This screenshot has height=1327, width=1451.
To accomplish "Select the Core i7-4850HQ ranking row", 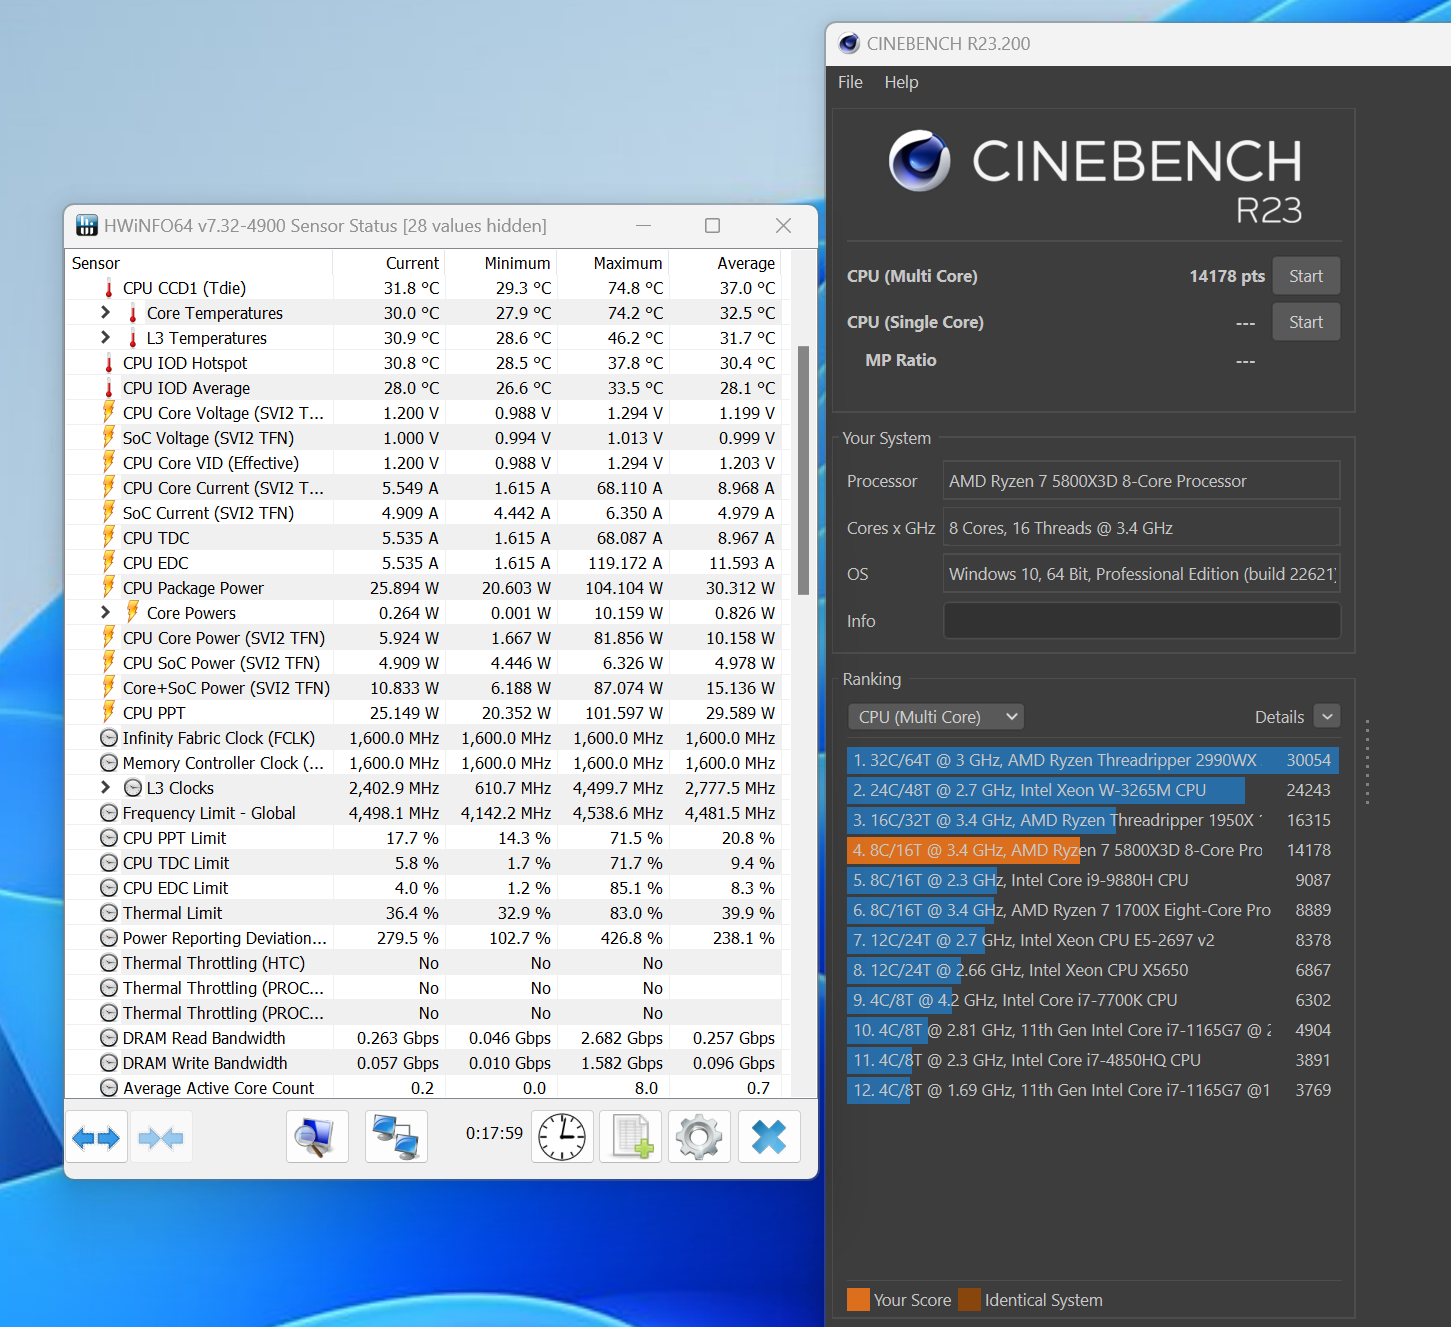I will [x=1093, y=1060].
